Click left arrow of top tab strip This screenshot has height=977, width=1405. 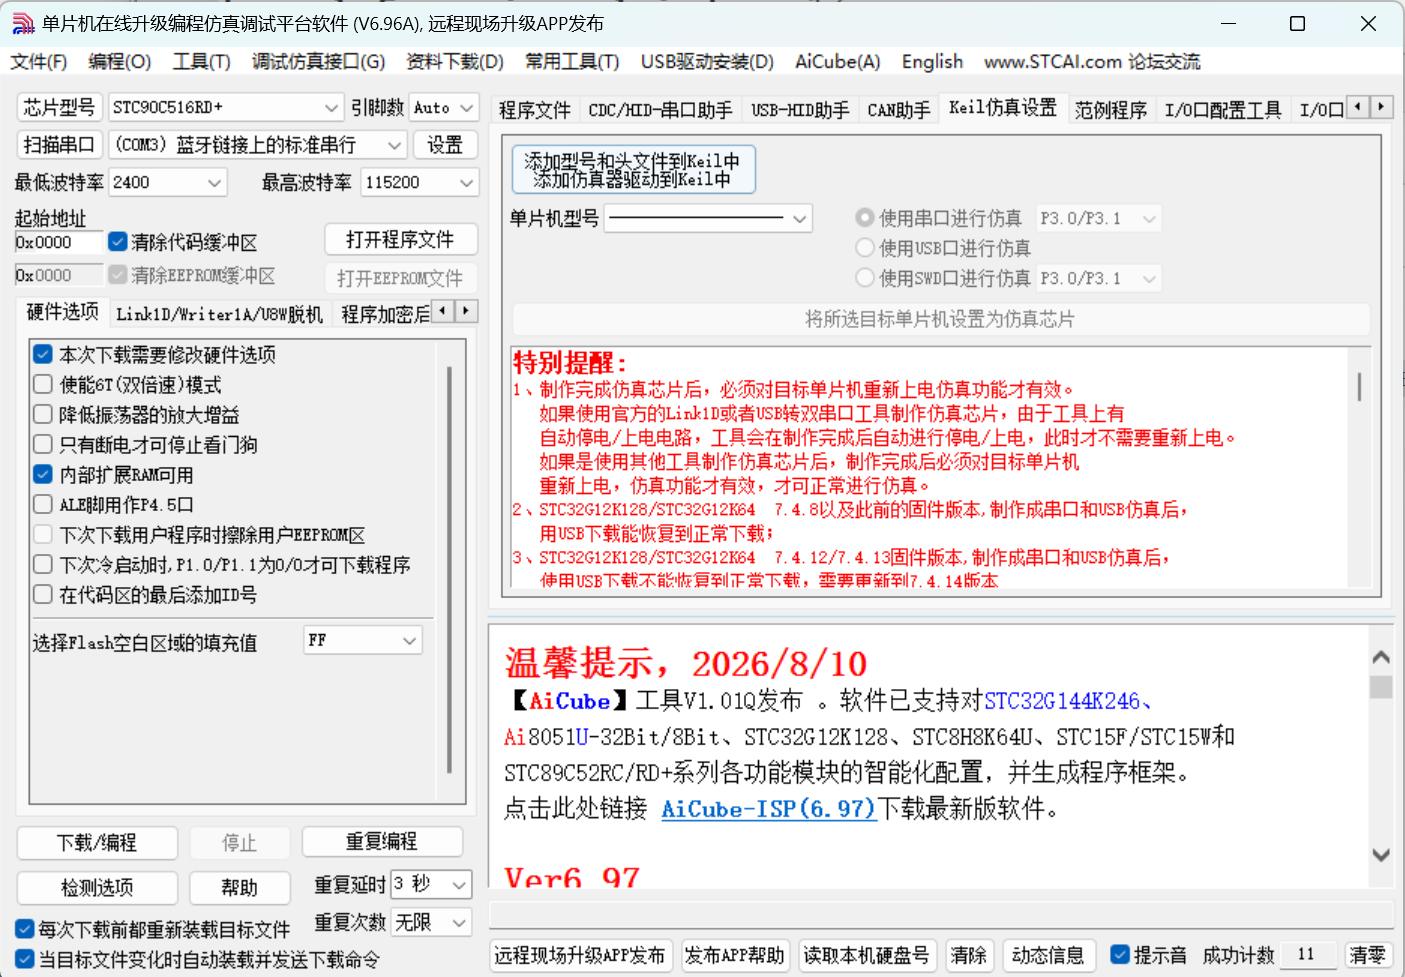[1357, 106]
